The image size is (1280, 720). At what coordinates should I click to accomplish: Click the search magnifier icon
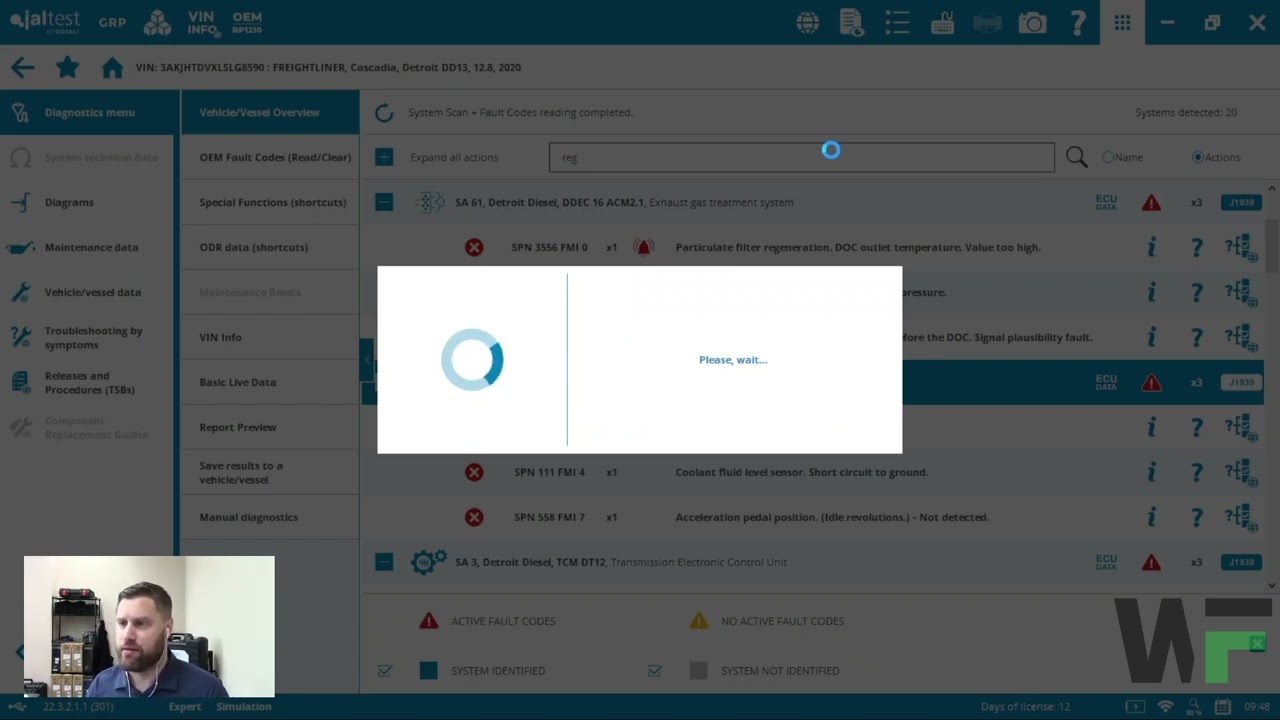[1076, 157]
